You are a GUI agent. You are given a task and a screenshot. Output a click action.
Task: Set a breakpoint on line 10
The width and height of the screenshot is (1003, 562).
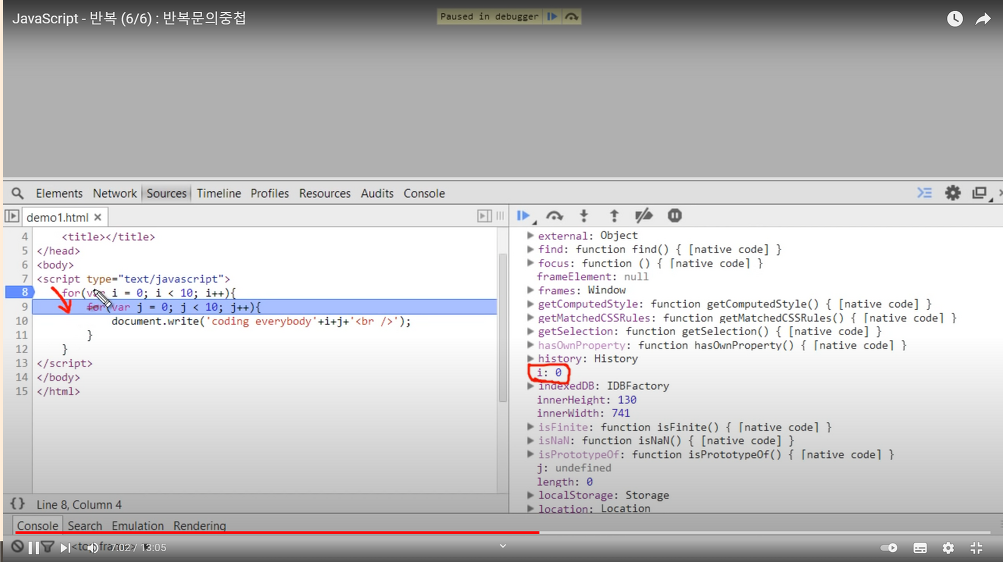(x=22, y=321)
